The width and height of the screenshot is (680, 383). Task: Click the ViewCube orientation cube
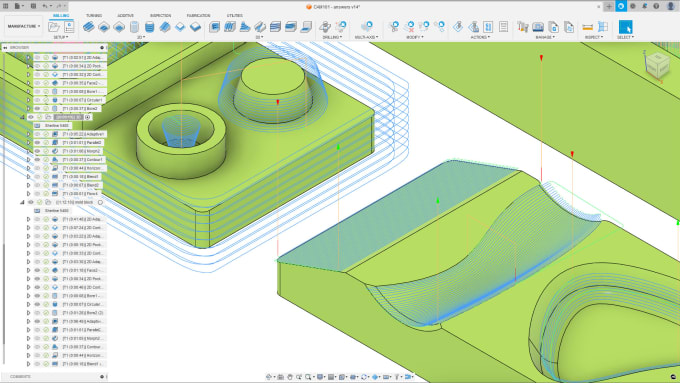coord(657,65)
